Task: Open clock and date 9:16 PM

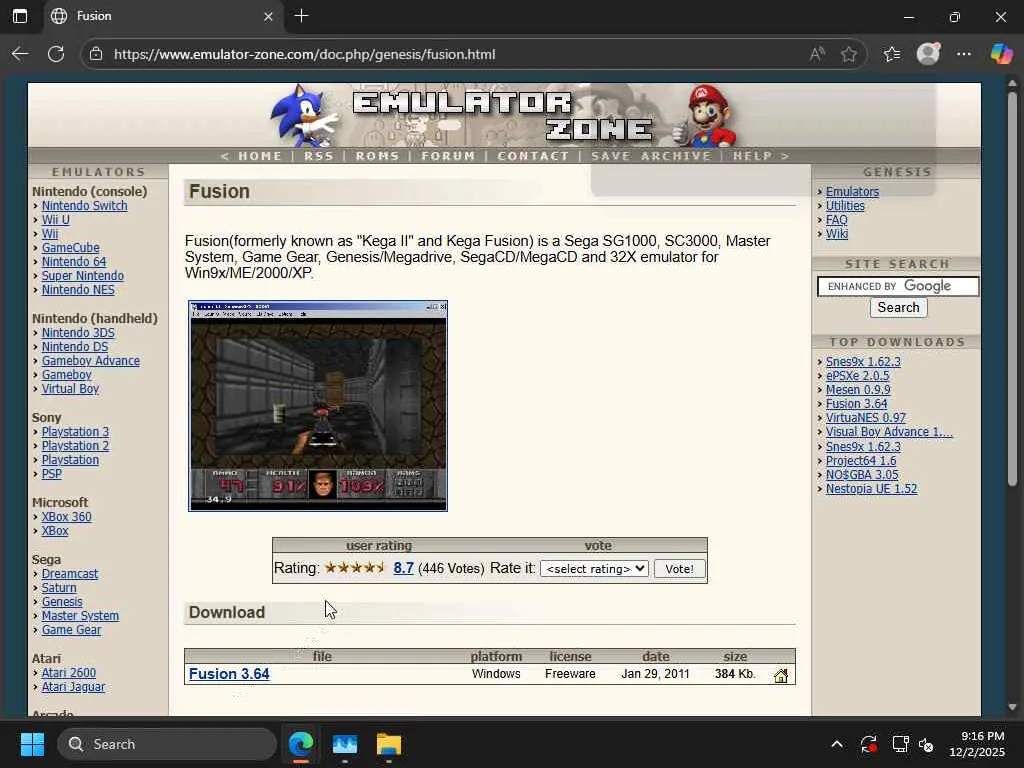Action: pos(977,744)
